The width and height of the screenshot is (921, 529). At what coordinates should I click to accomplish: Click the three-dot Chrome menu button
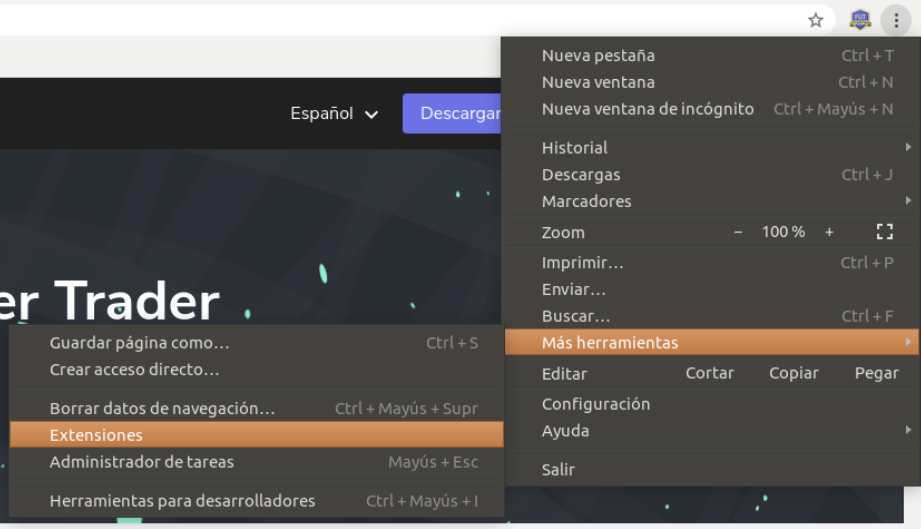(896, 20)
